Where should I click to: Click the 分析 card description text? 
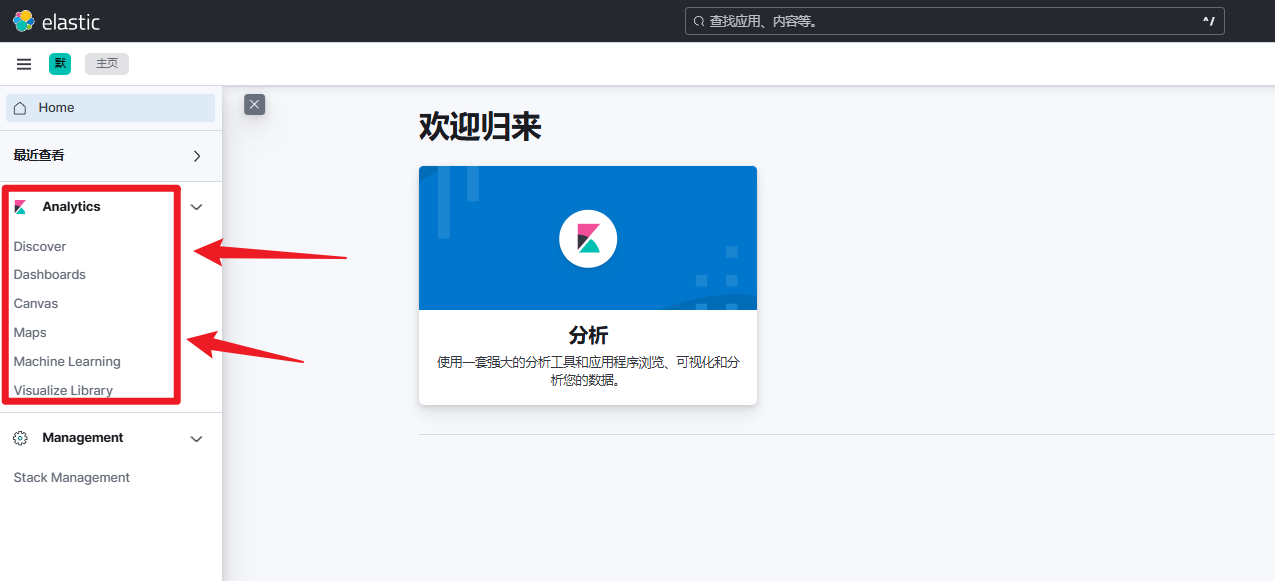[x=588, y=371]
